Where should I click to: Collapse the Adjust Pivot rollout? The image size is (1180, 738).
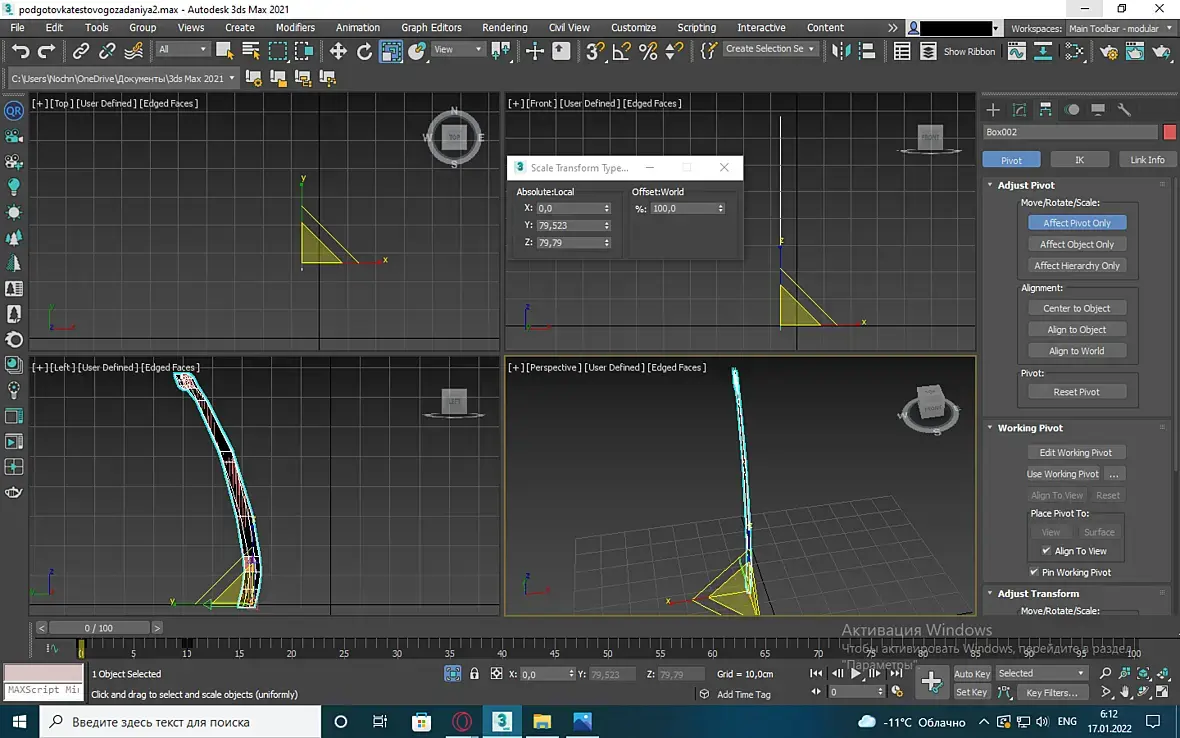(1025, 185)
